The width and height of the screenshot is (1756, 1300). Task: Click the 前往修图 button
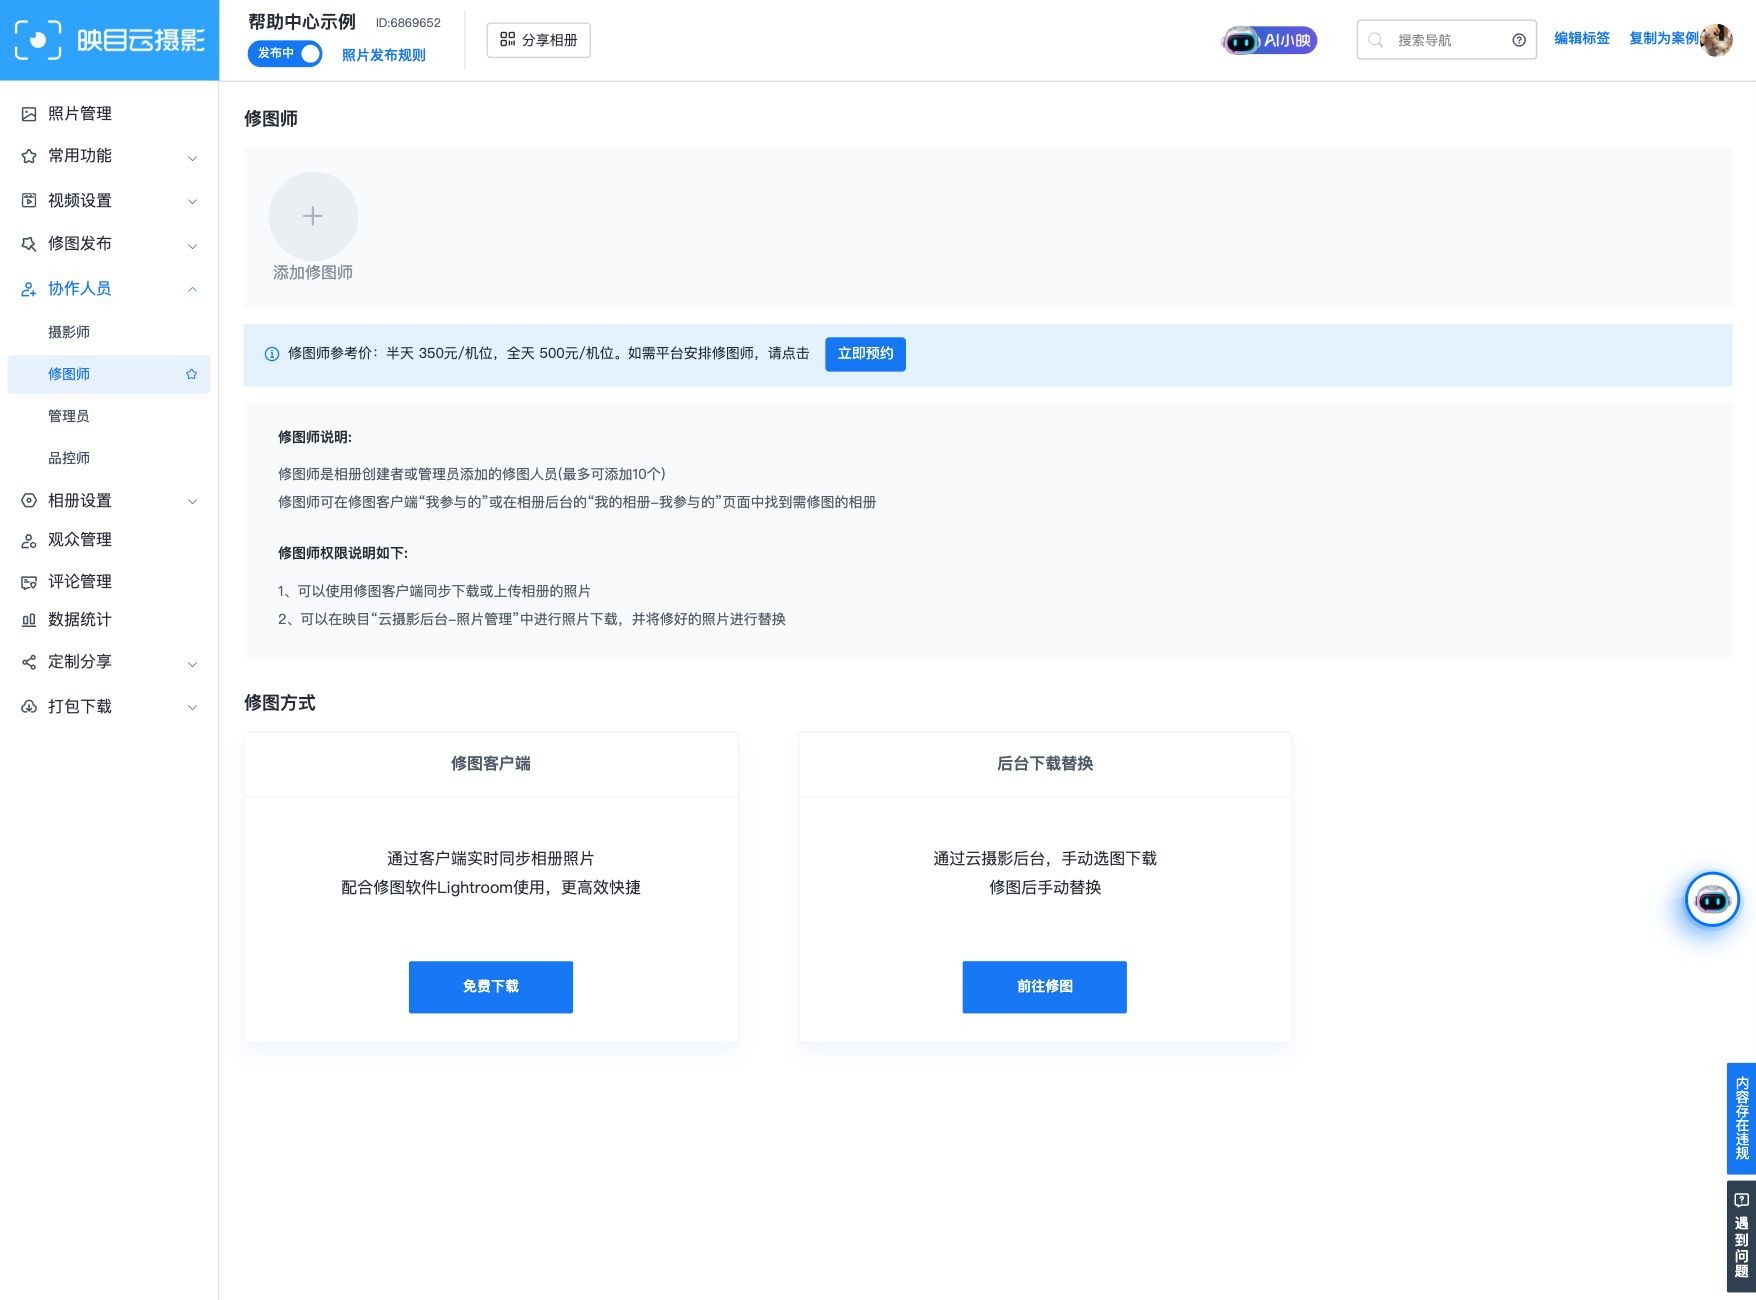click(x=1045, y=987)
